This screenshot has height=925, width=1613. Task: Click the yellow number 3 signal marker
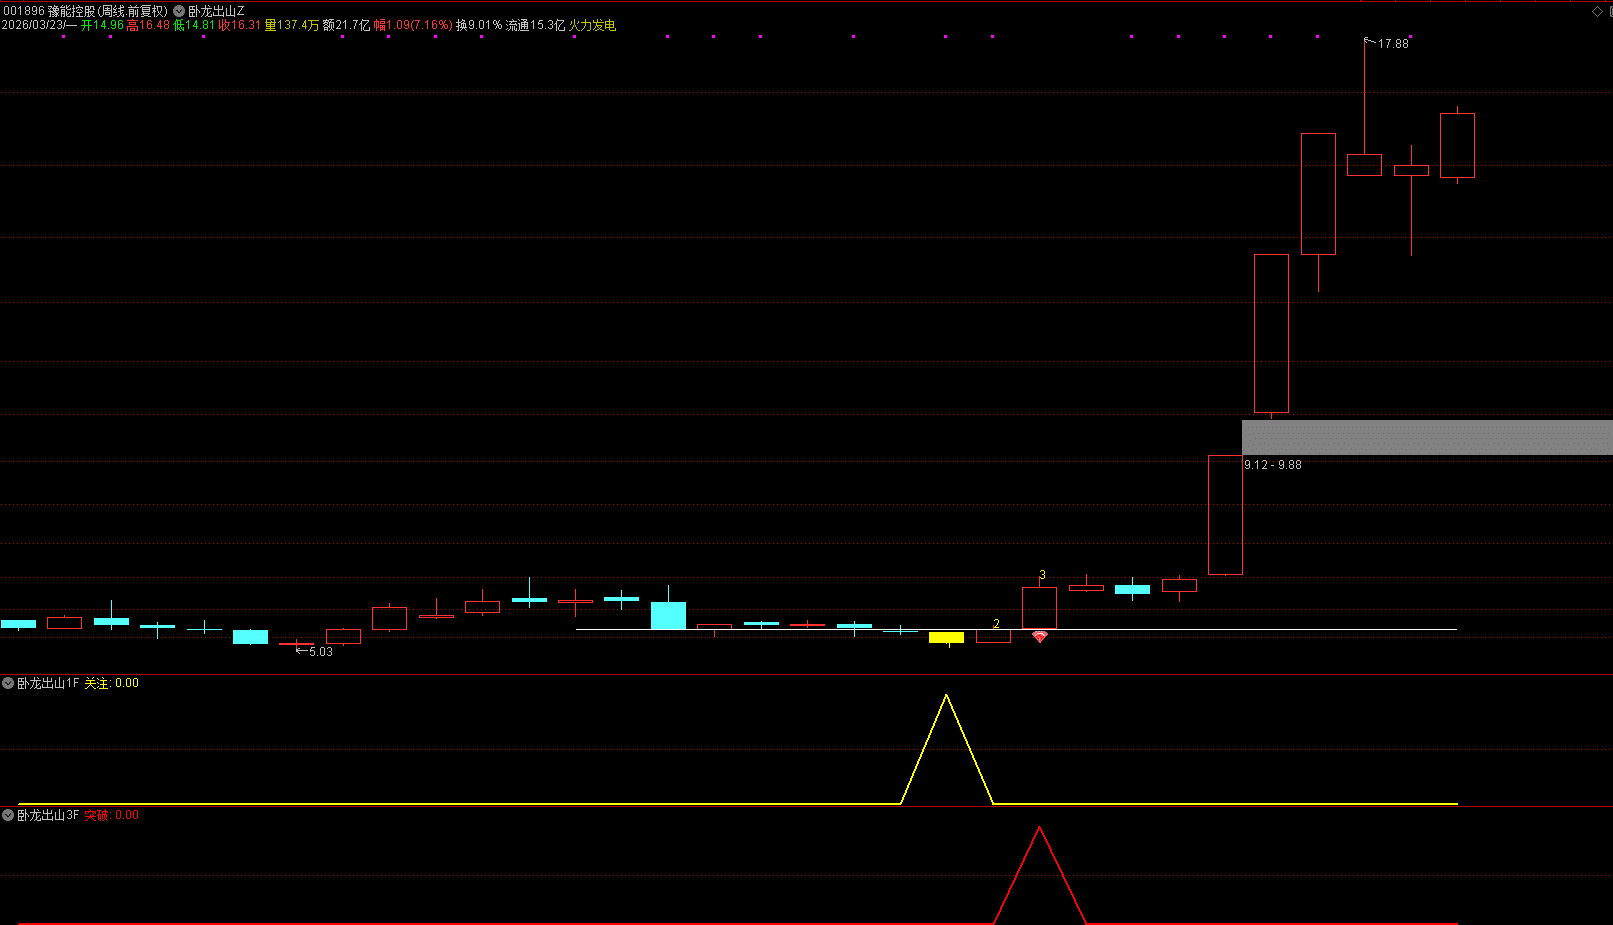click(x=1042, y=575)
